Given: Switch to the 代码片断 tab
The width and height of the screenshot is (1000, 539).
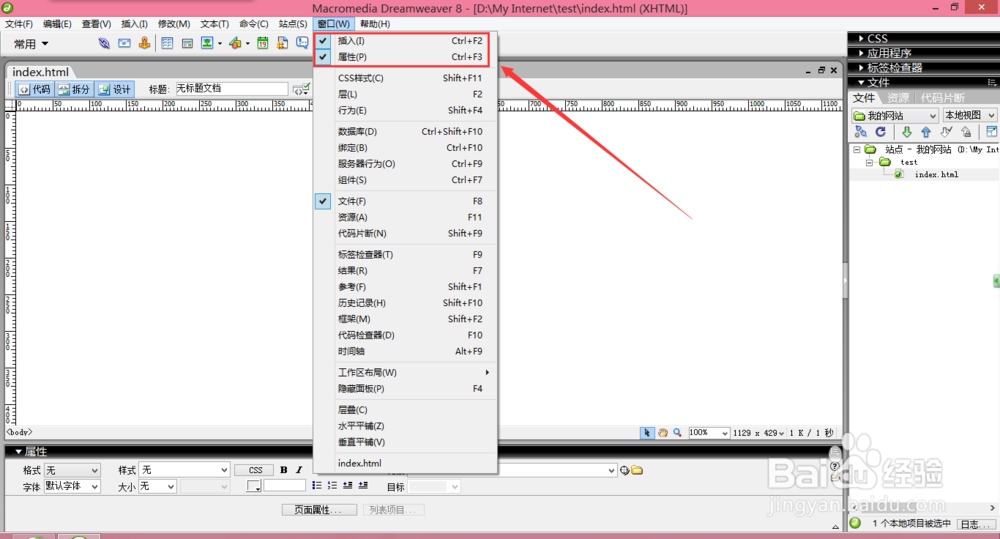Looking at the screenshot, I should tap(942, 98).
